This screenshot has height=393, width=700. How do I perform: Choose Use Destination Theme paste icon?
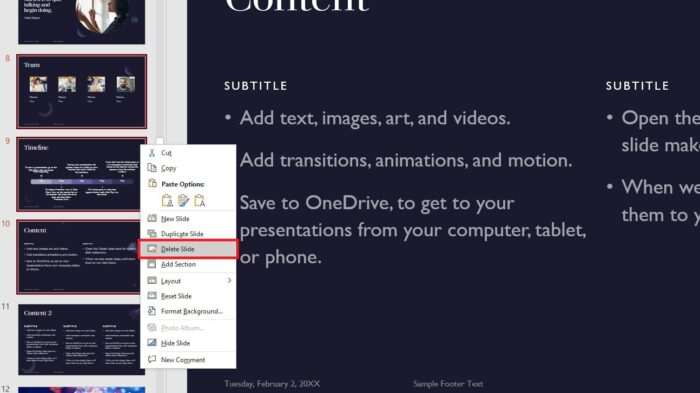click(x=167, y=201)
